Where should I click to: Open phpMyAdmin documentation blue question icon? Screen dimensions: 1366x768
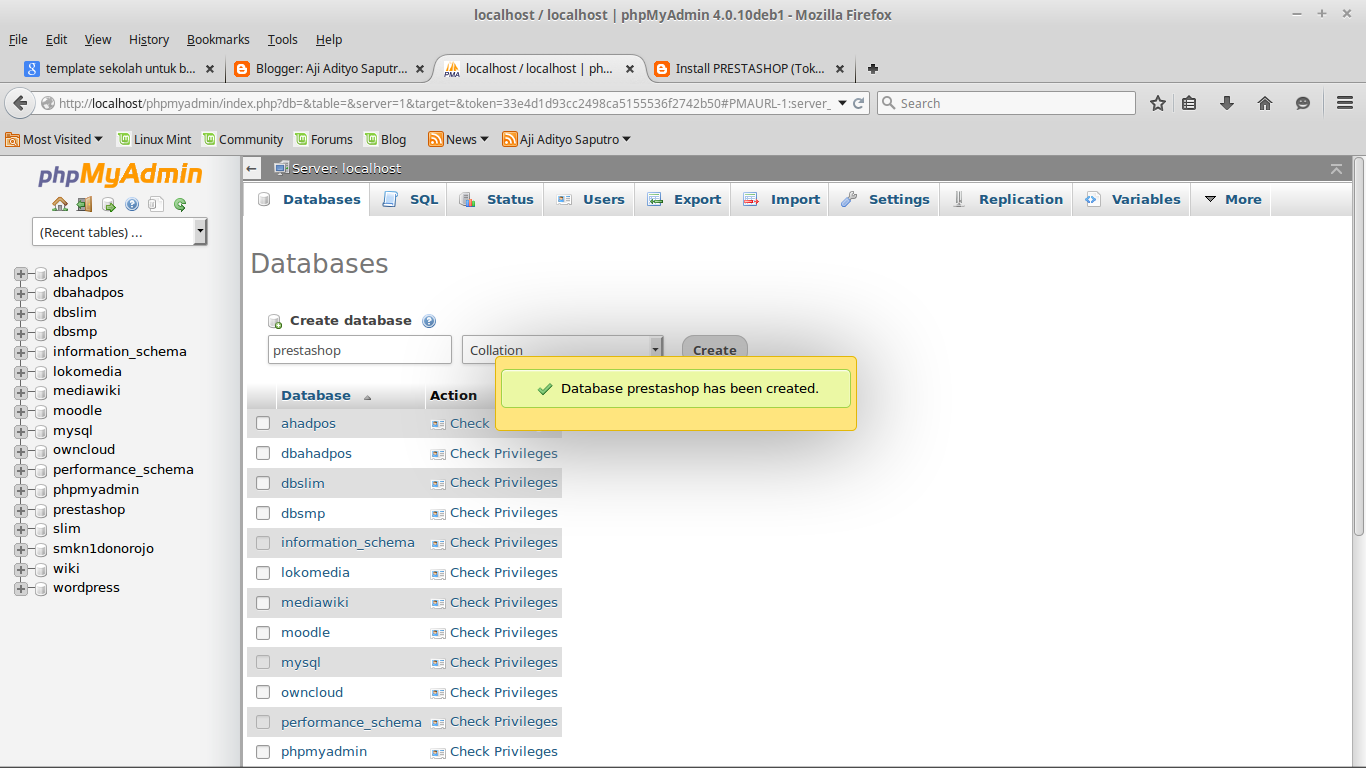132,204
